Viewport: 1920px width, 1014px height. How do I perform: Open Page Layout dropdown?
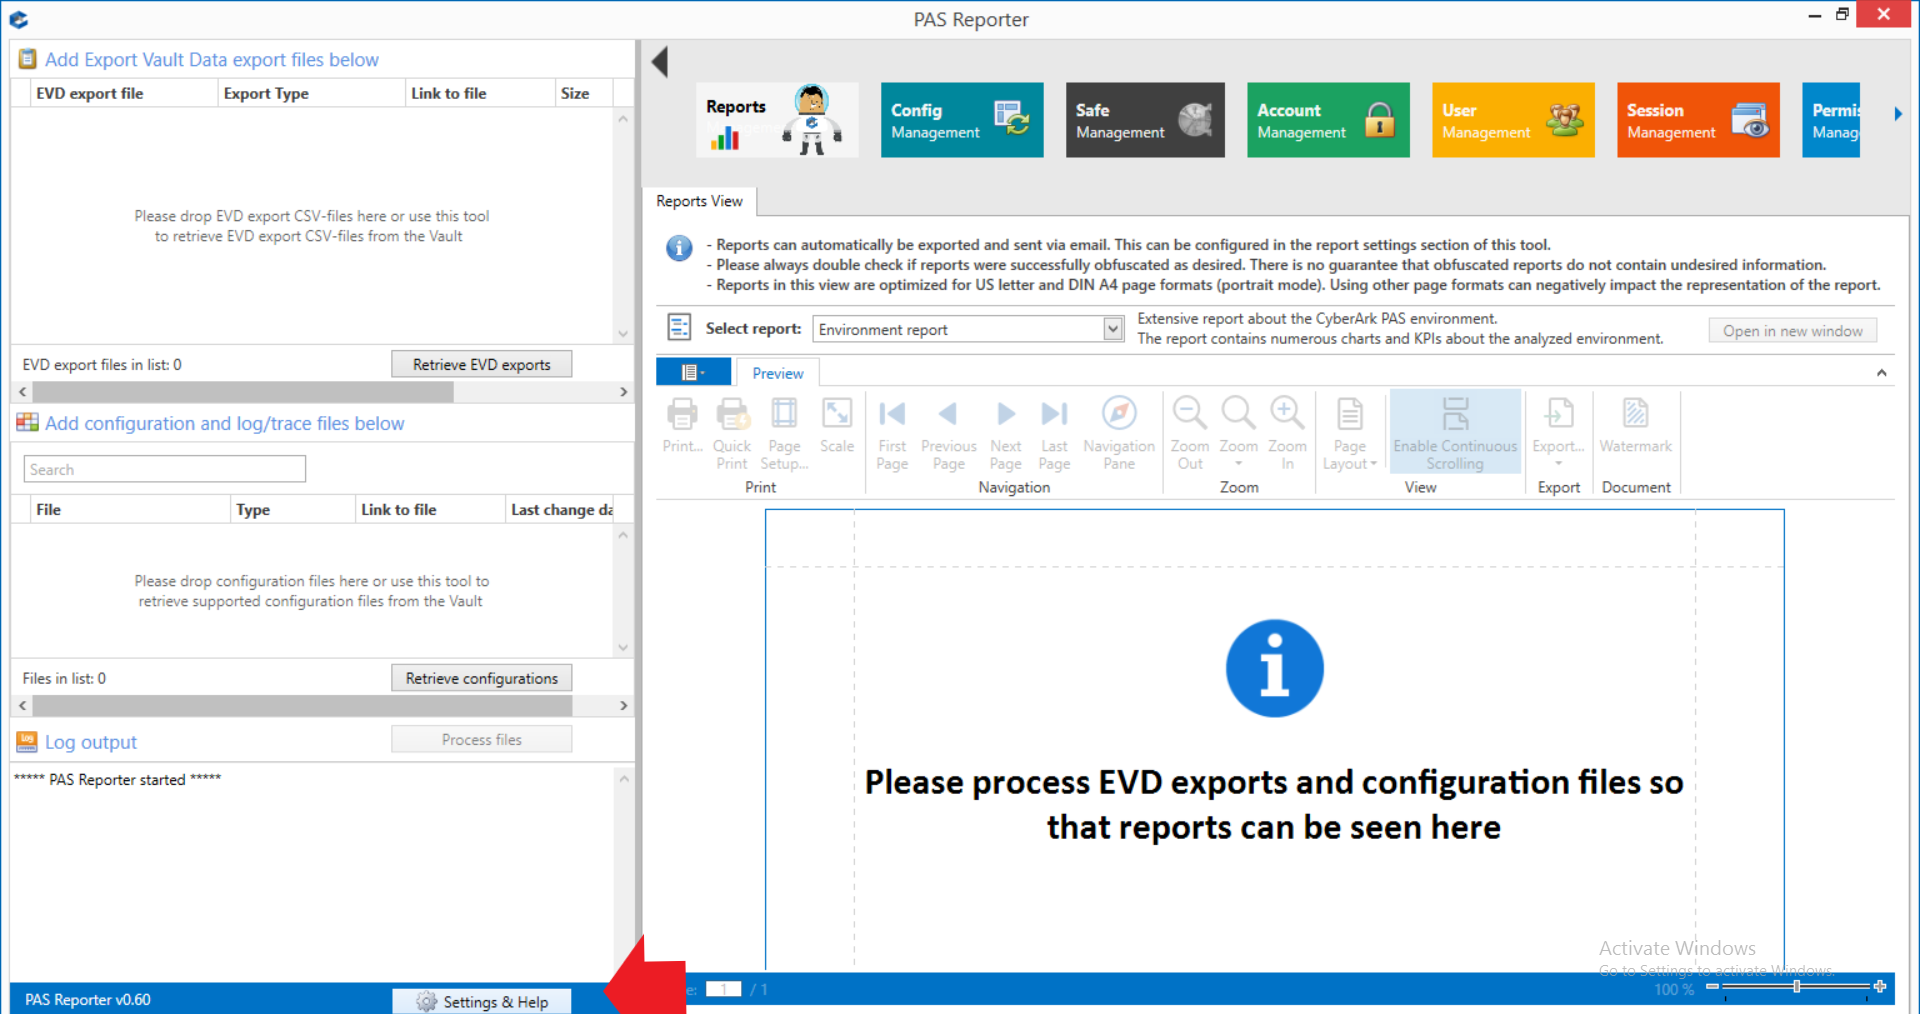click(1349, 434)
